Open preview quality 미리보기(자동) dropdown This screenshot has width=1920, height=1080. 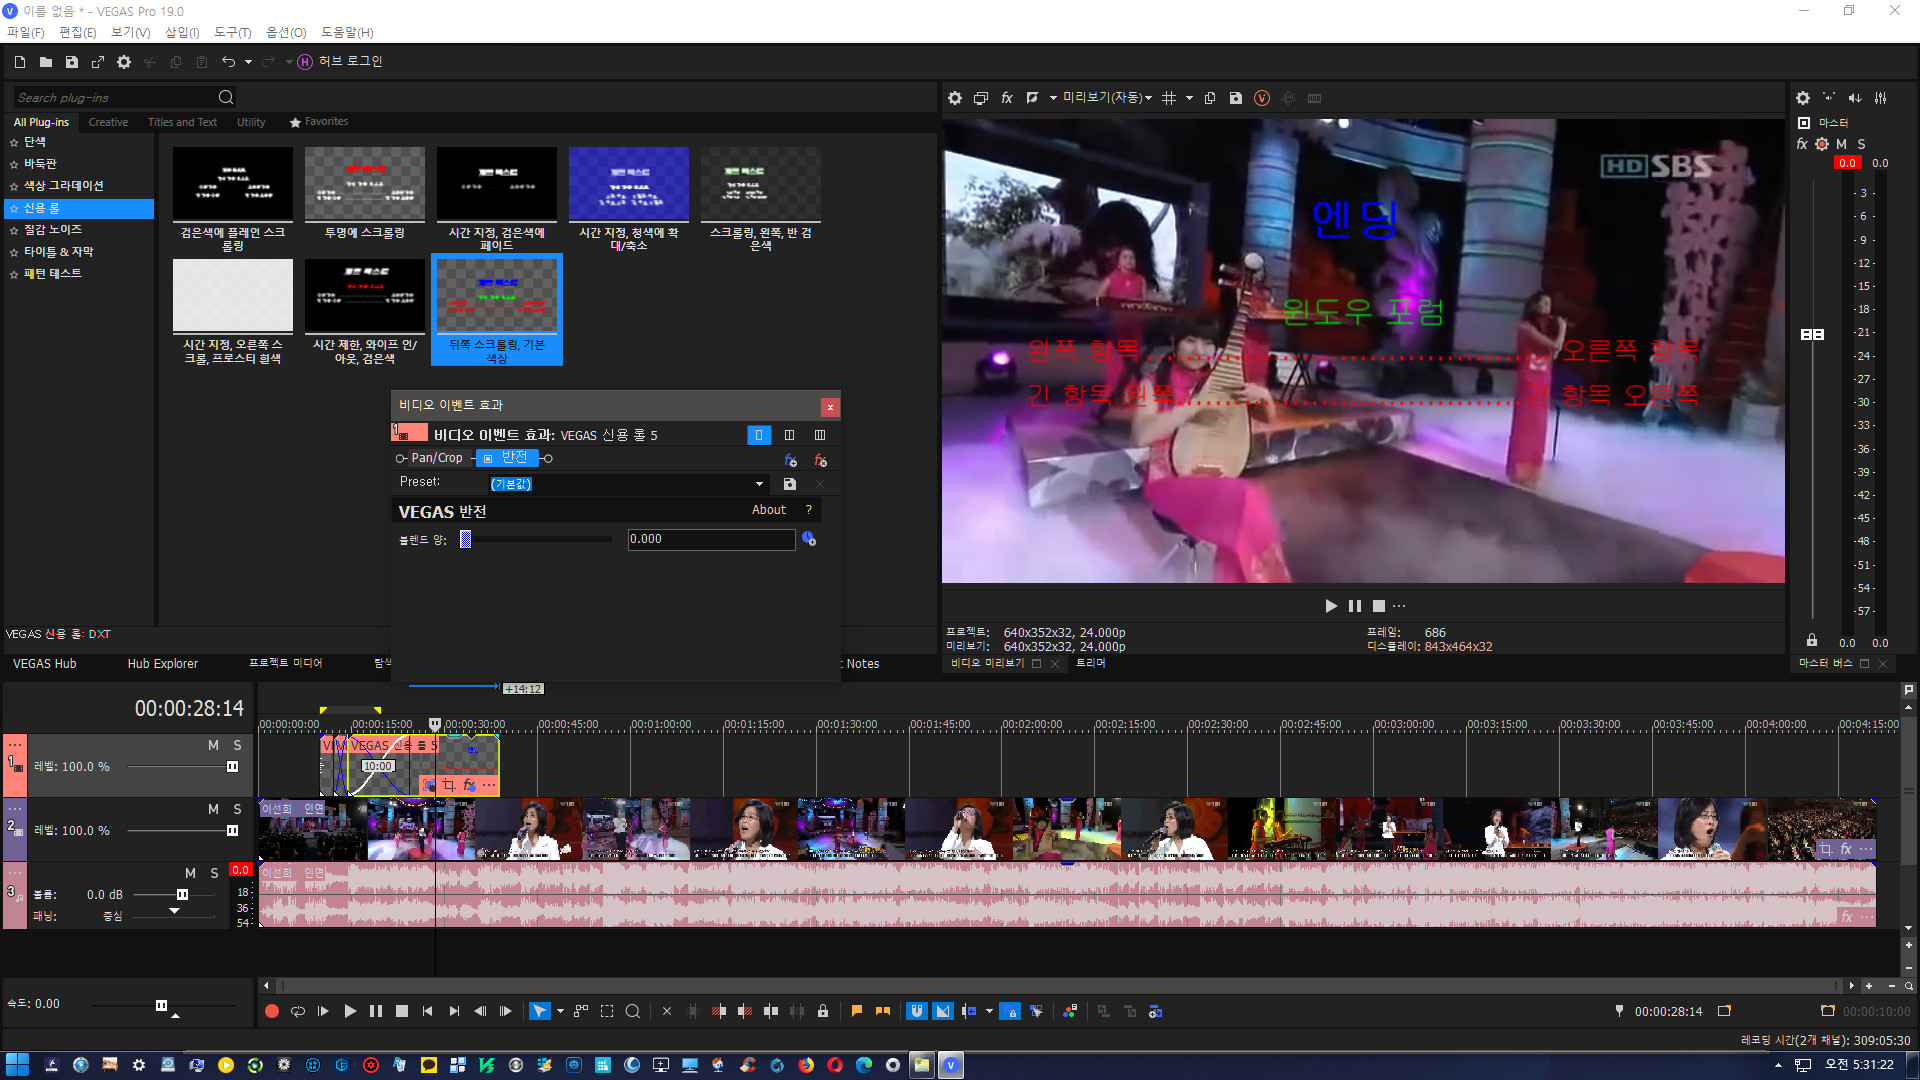pyautogui.click(x=1107, y=98)
